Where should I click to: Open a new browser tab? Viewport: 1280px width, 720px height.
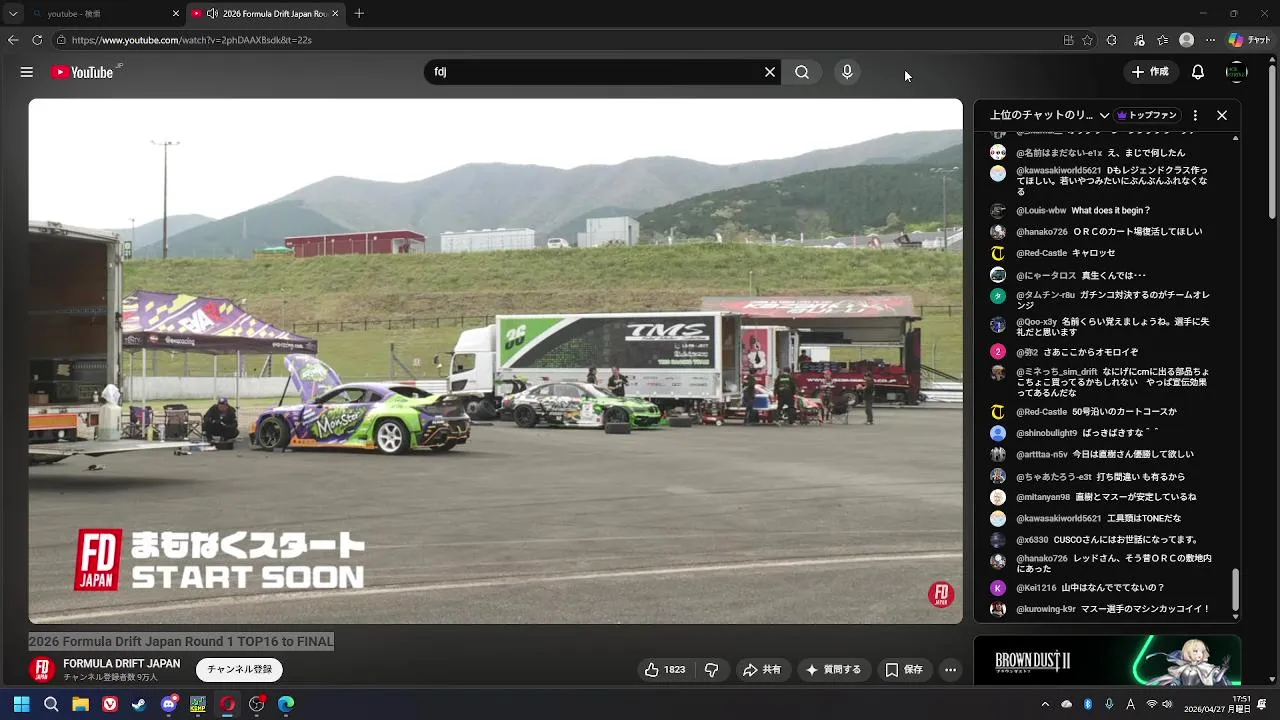(x=359, y=13)
